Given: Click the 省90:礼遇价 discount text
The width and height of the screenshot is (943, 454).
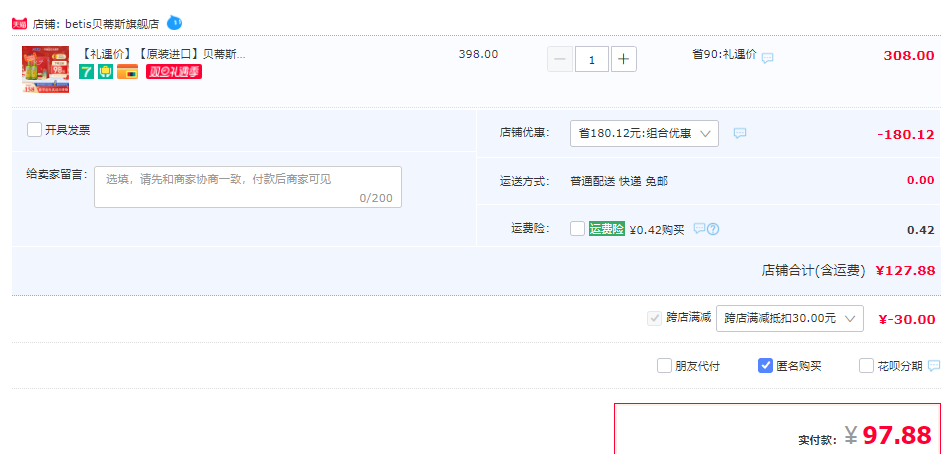Looking at the screenshot, I should [724, 54].
